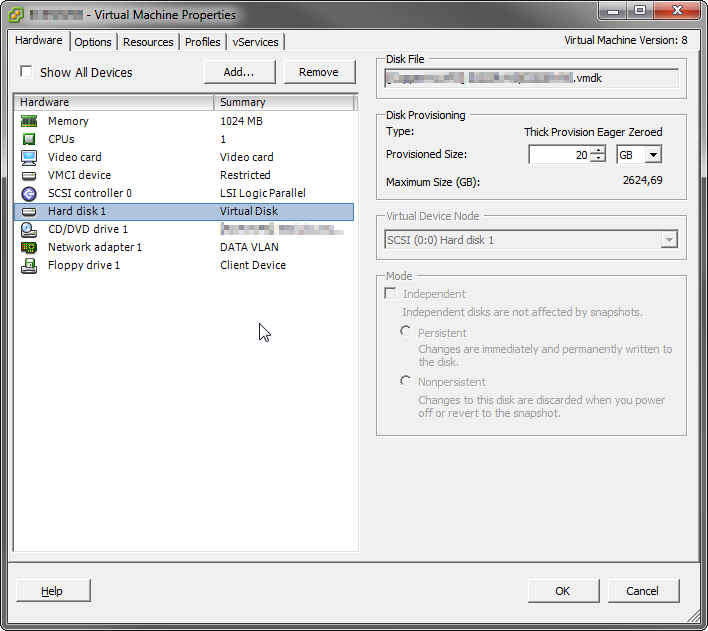Click the Provisioned Size input field
708x631 pixels.
coord(558,155)
